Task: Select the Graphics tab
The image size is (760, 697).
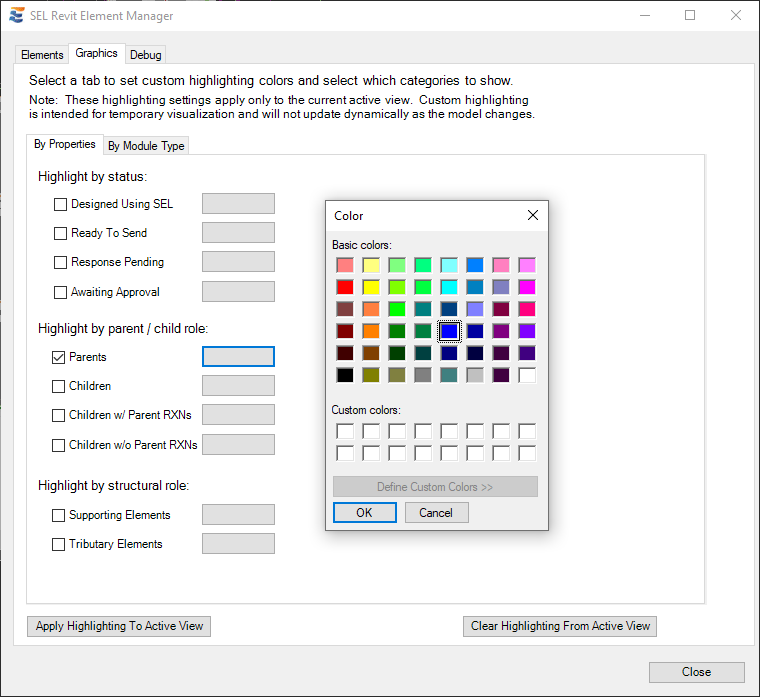Action: click(x=96, y=53)
